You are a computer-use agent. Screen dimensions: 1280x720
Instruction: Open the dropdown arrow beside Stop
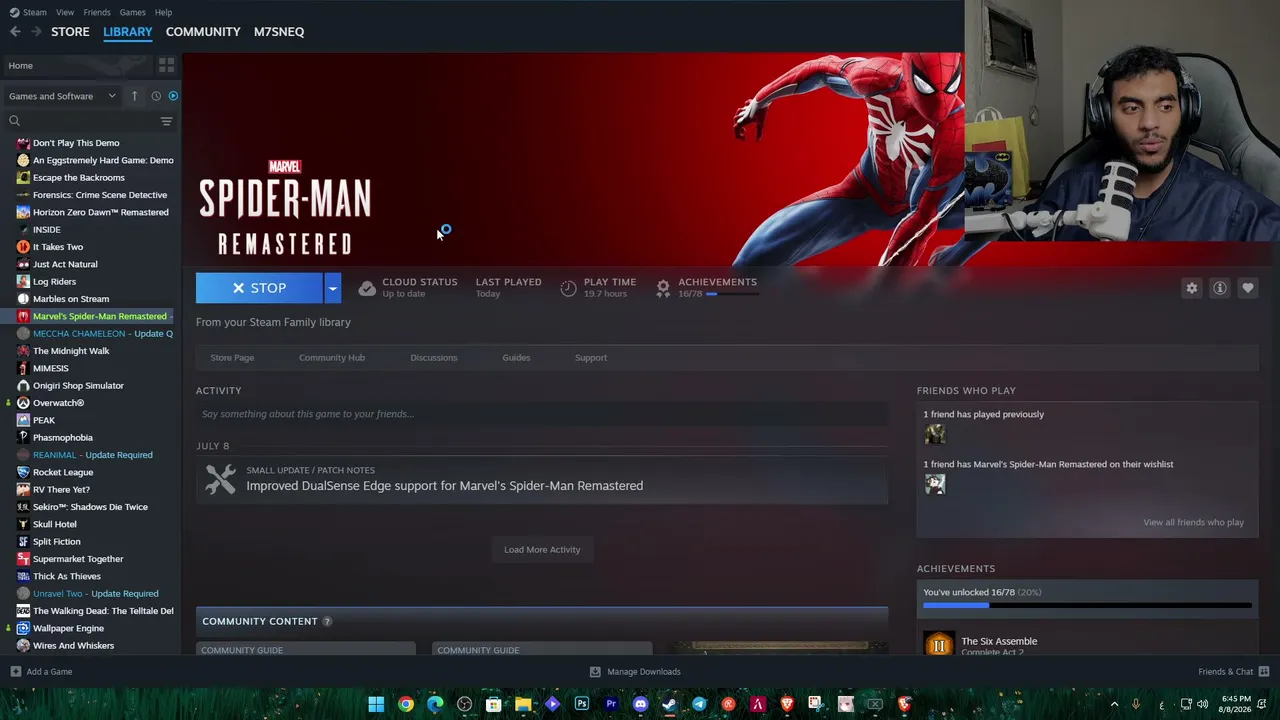332,288
